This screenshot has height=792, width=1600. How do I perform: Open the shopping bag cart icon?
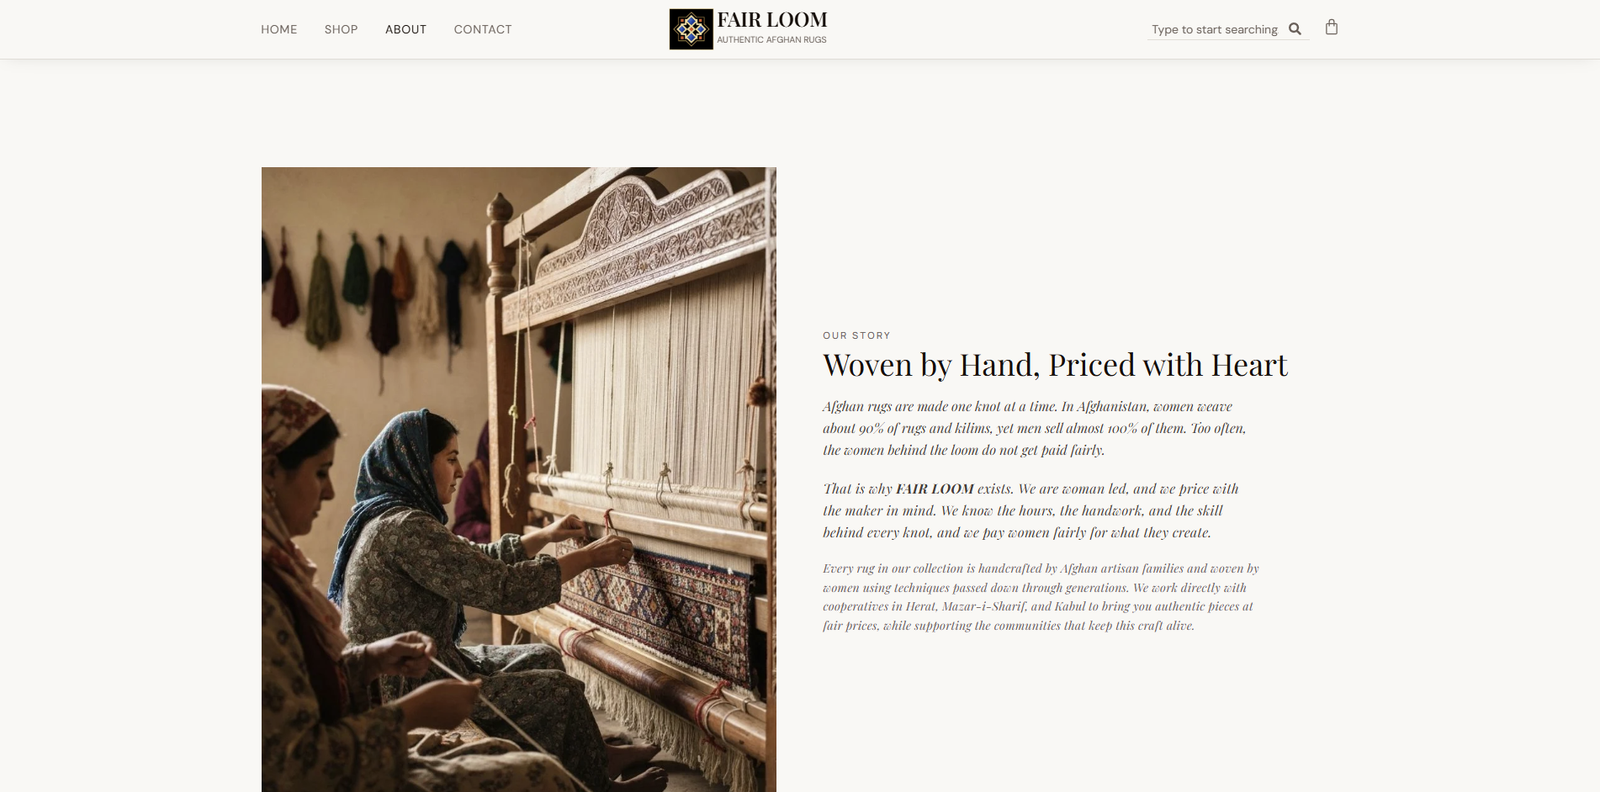[1331, 27]
